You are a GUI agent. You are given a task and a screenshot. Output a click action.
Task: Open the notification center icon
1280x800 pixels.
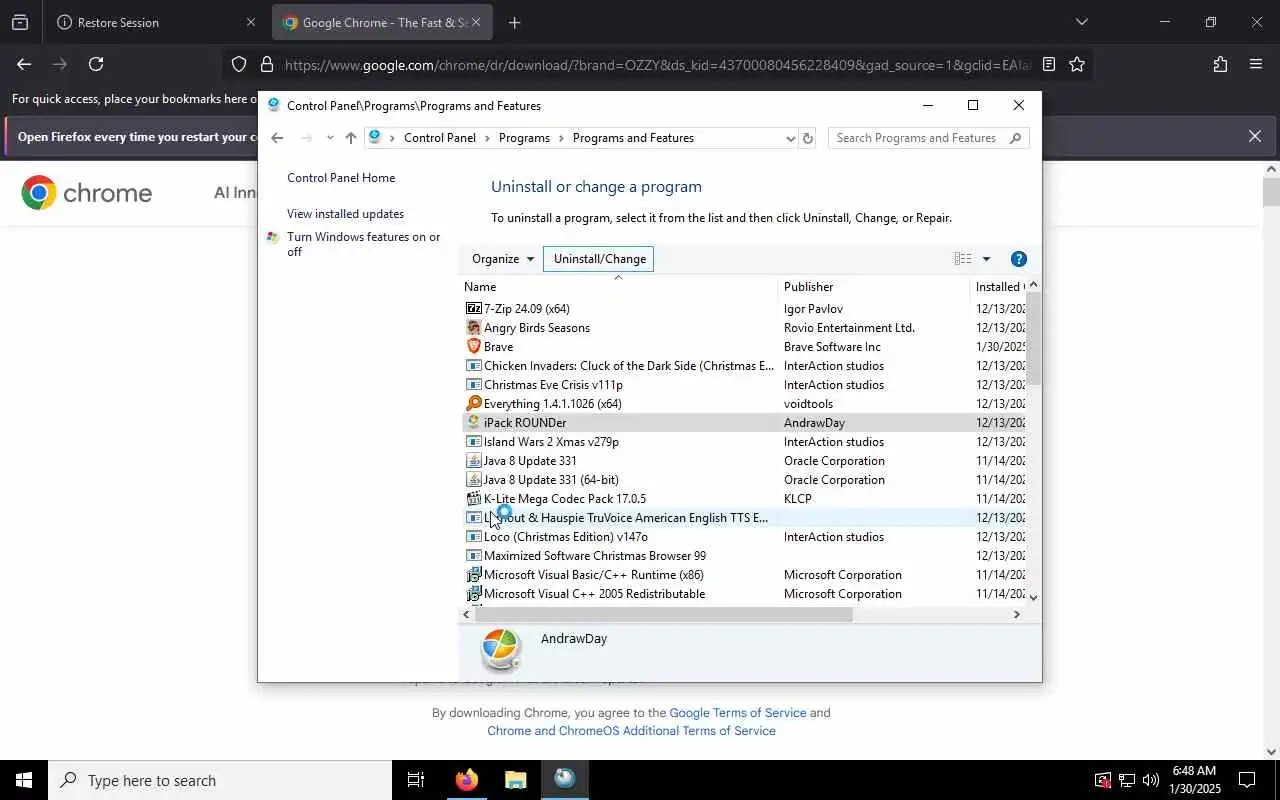1247,780
